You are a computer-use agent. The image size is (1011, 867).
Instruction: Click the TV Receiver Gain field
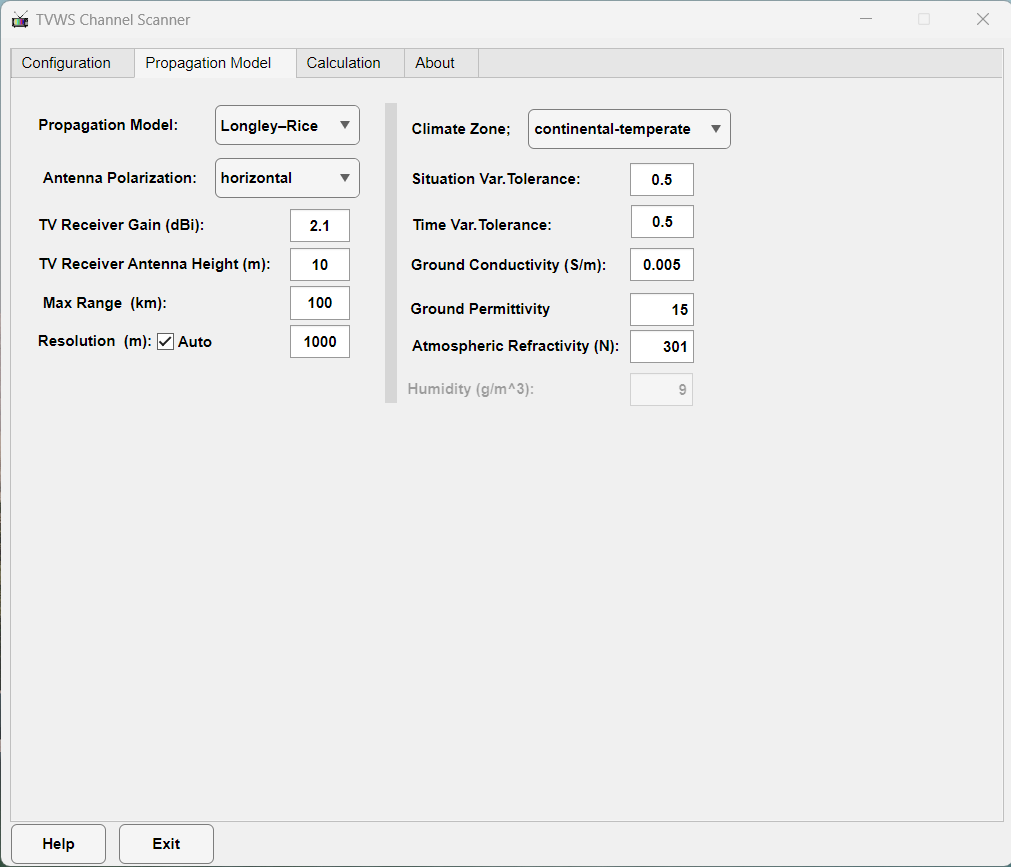tap(320, 226)
